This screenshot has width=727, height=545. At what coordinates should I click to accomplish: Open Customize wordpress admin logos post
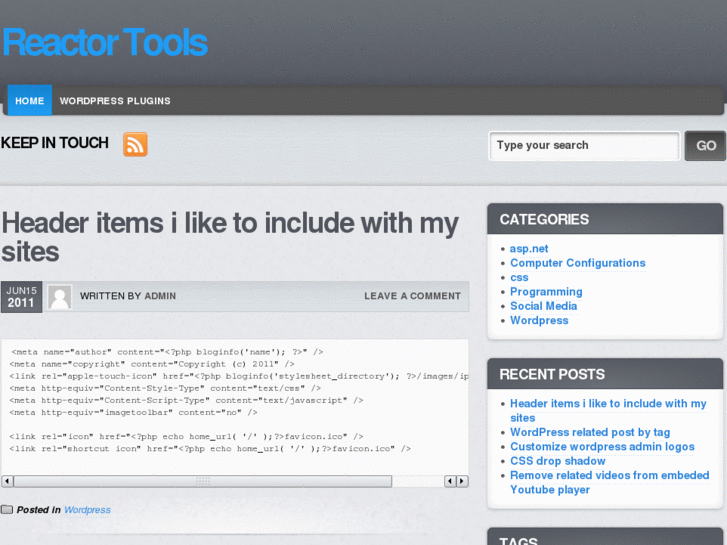pos(602,447)
